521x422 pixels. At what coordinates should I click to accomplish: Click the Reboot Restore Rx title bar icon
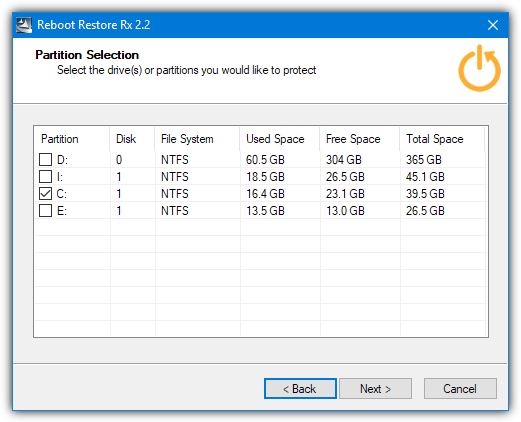click(24, 25)
